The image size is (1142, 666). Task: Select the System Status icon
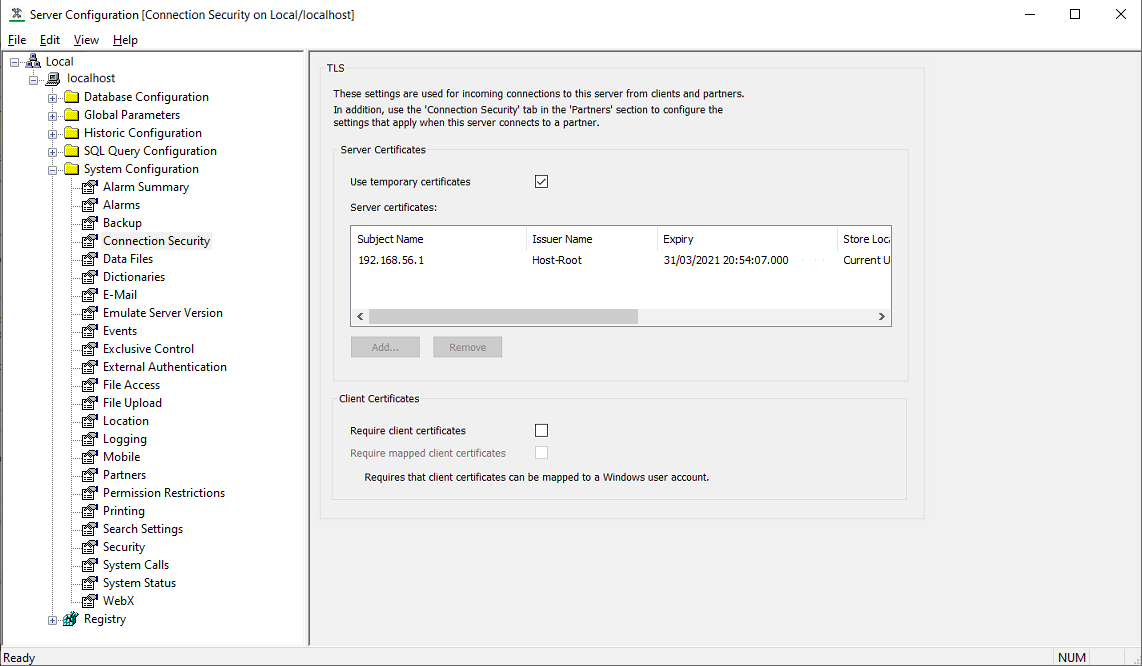pos(87,582)
